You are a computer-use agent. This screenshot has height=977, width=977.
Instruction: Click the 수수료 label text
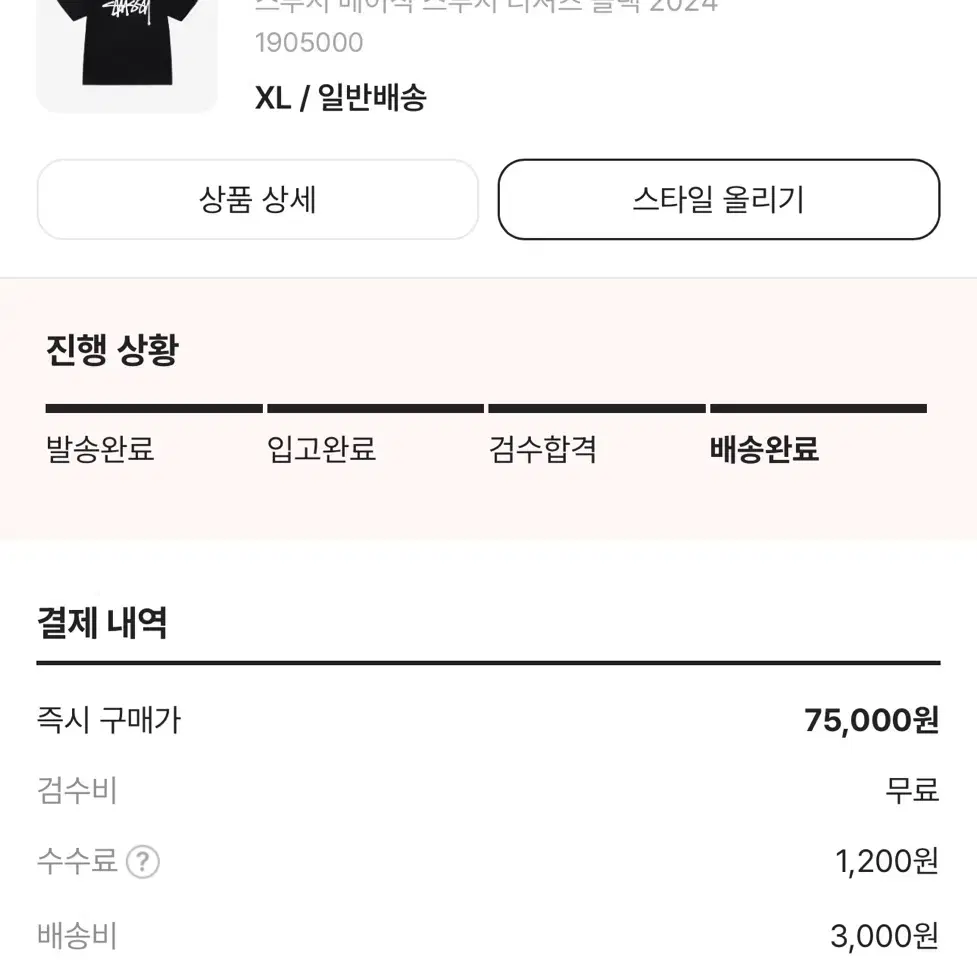click(77, 862)
